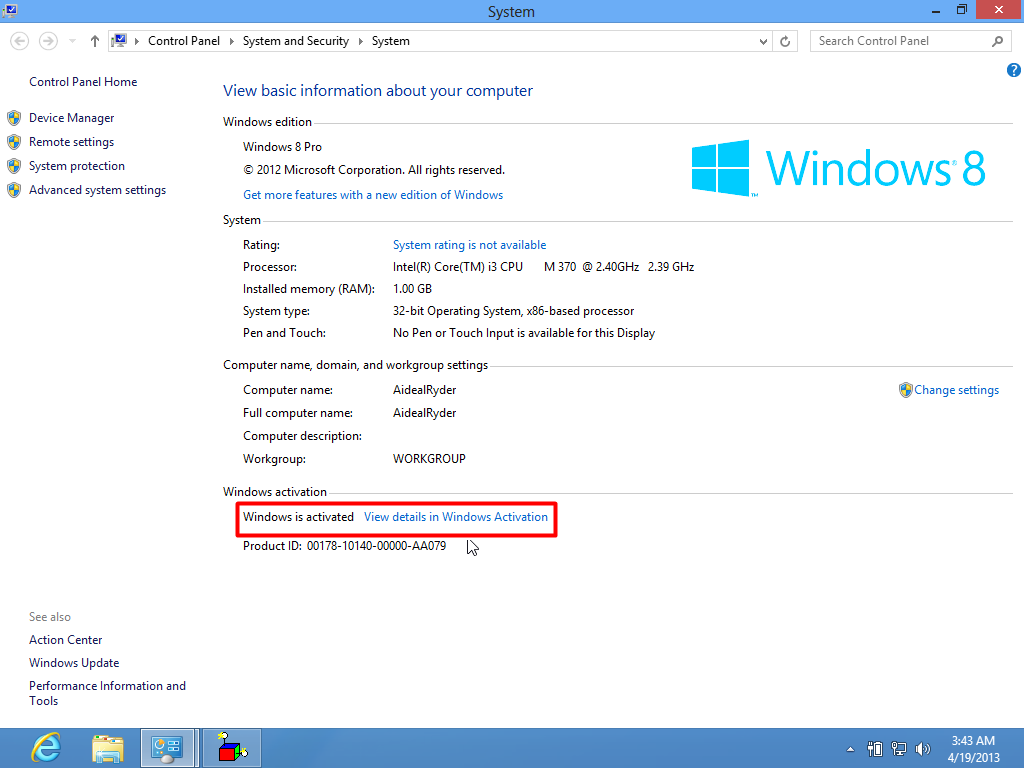This screenshot has width=1024, height=768.
Task: Show hidden tray icons arrow
Action: tap(850, 749)
